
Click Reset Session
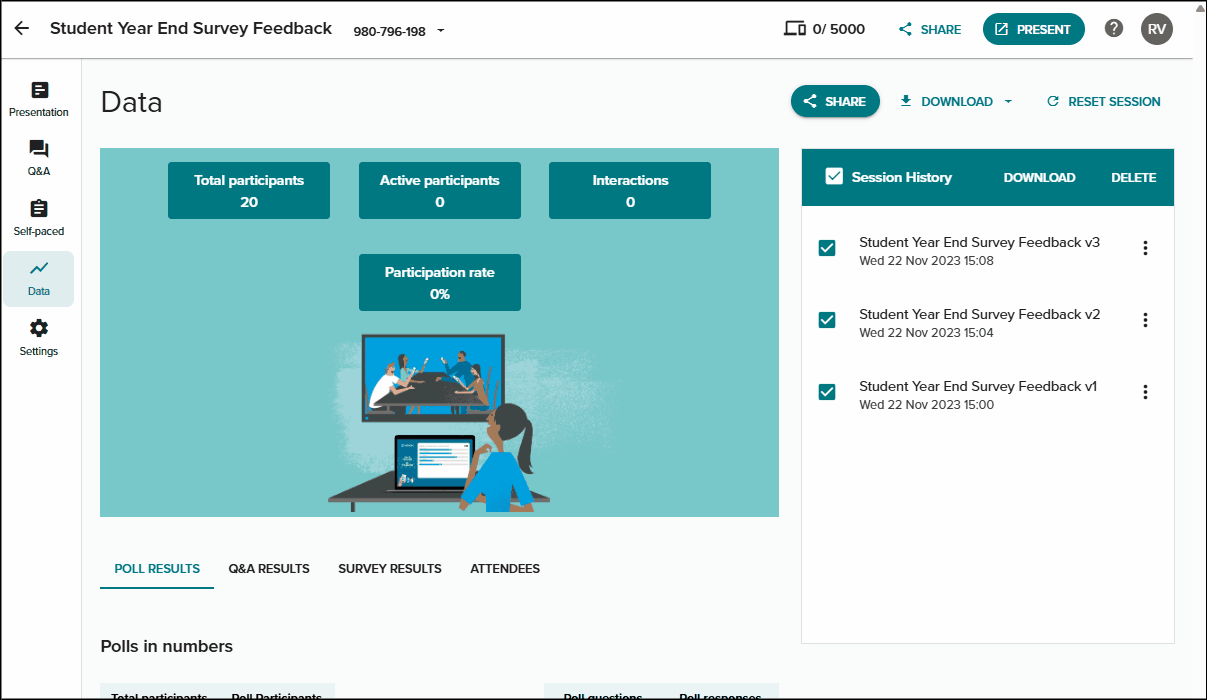(x=1103, y=101)
